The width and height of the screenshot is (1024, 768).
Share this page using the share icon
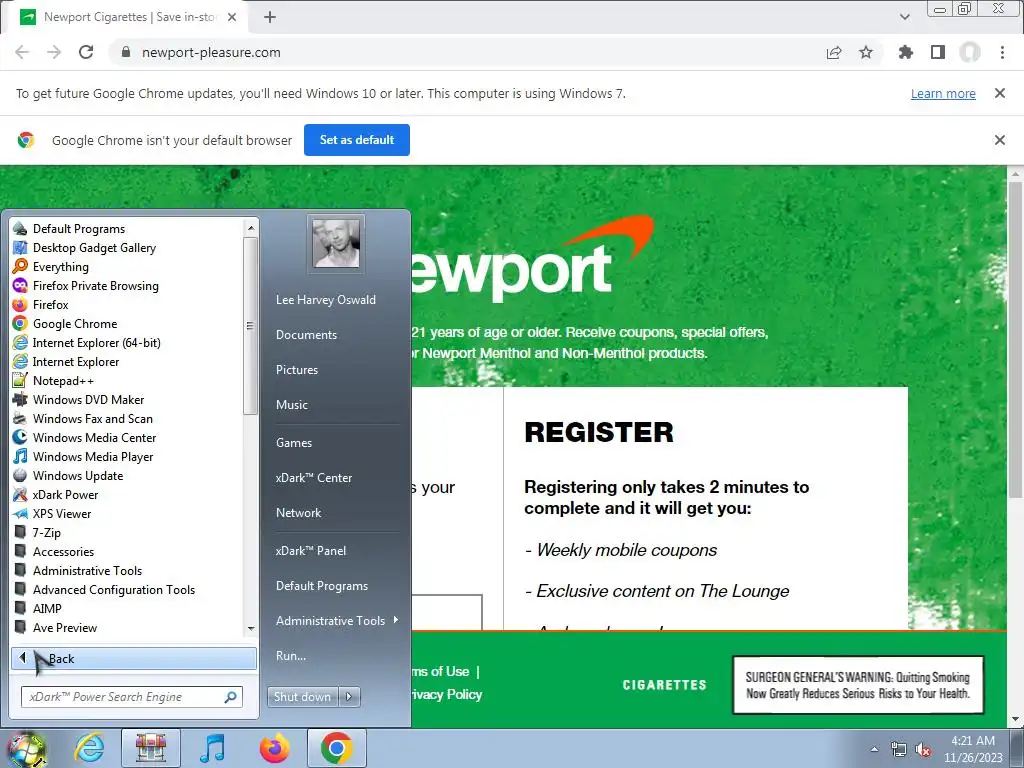(834, 52)
